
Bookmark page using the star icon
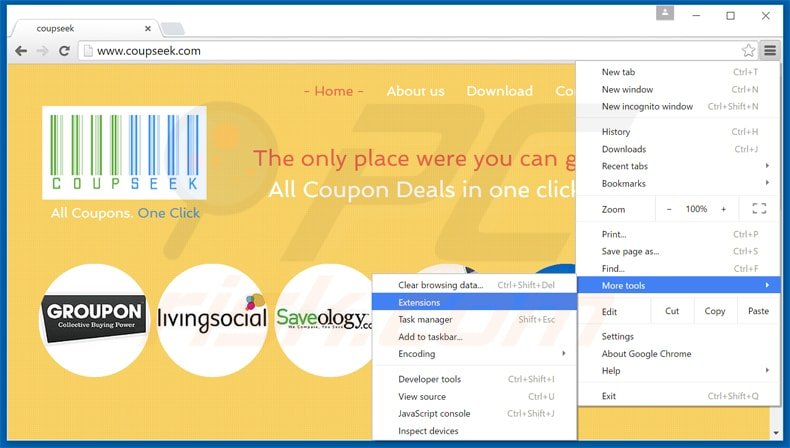748,51
